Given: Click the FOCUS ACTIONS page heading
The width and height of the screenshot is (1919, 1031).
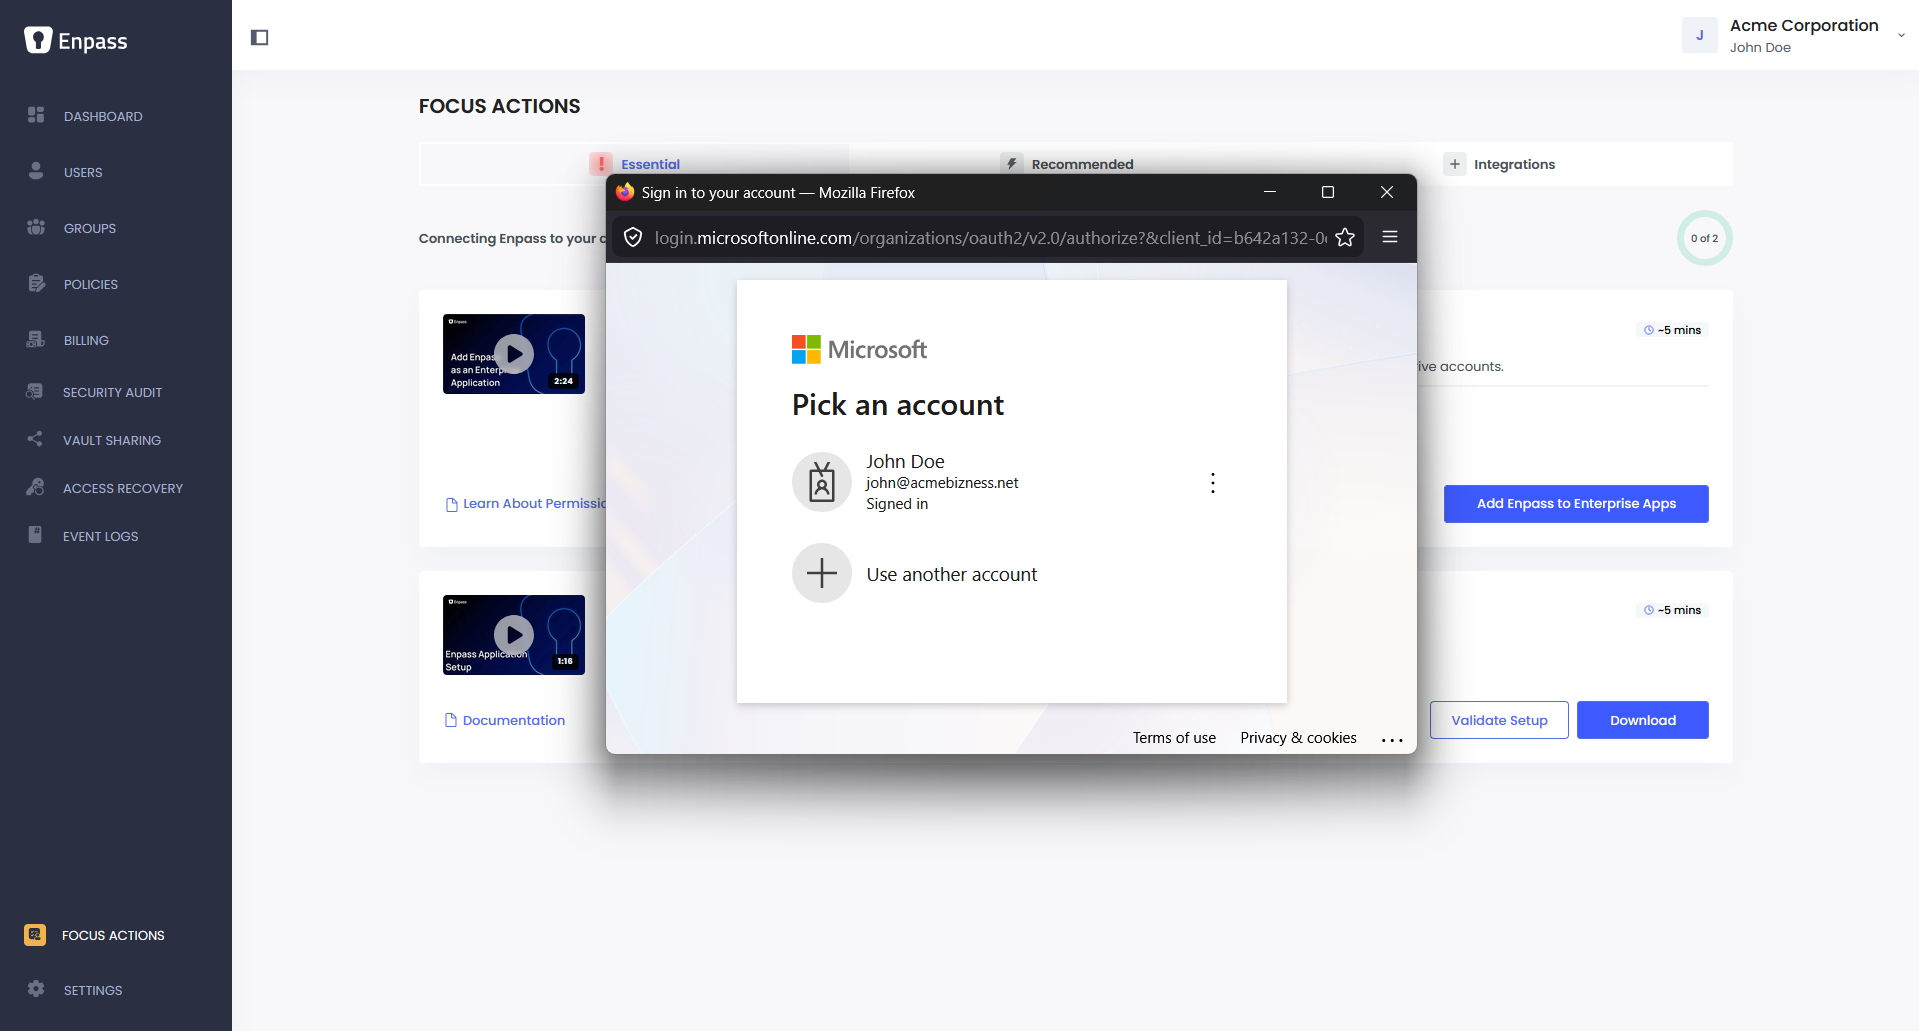Looking at the screenshot, I should (x=499, y=106).
